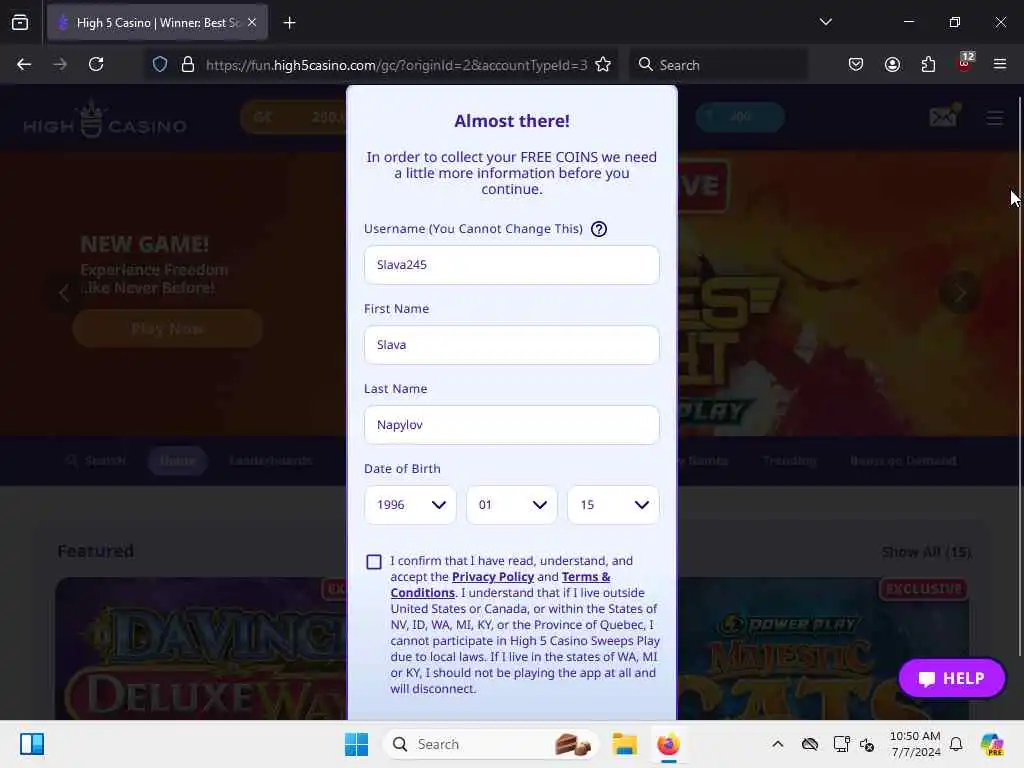Go to previous banner slide arrow
This screenshot has width=1024, height=768.
click(x=64, y=293)
